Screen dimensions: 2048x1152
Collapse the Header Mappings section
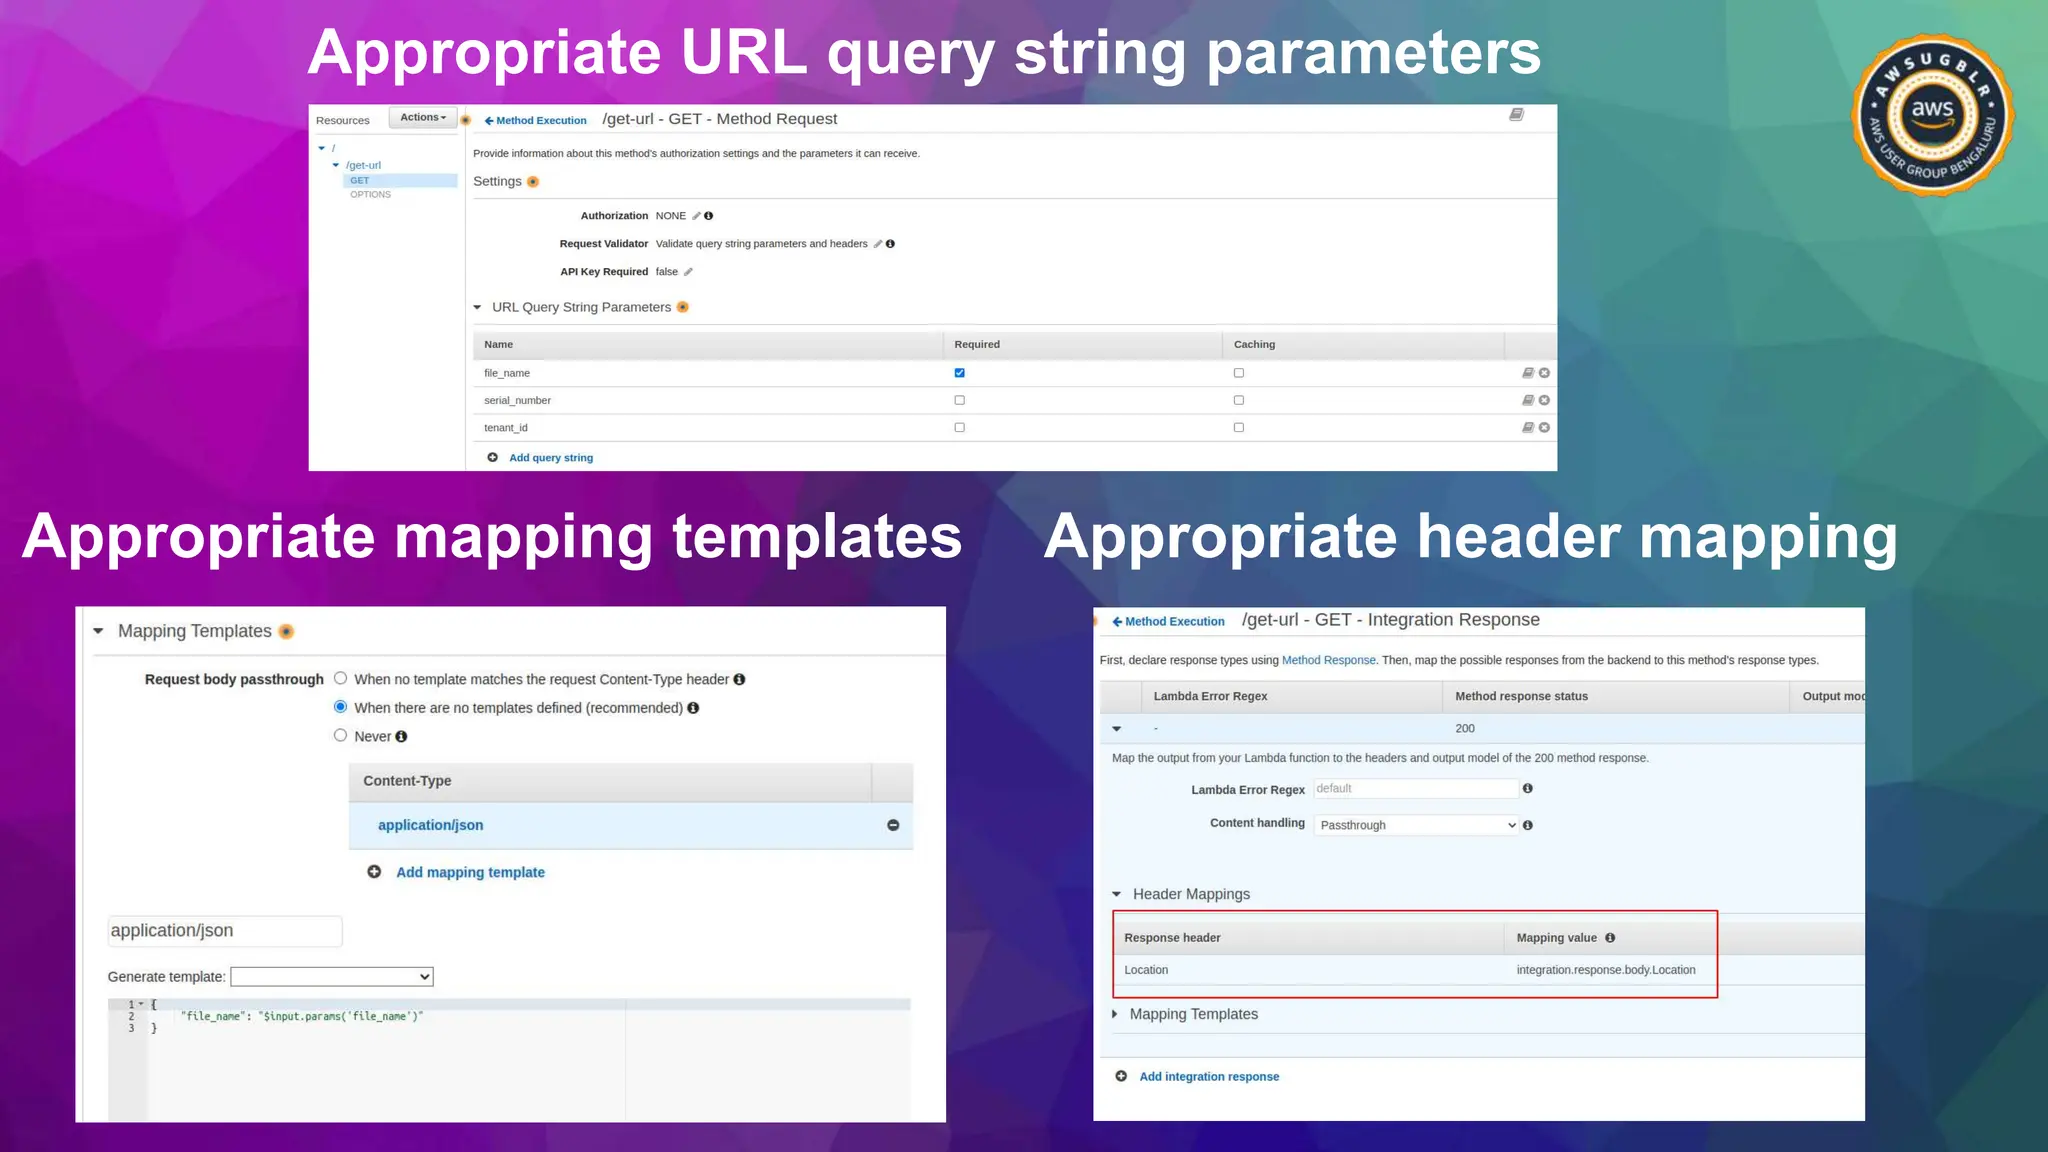coord(1117,894)
